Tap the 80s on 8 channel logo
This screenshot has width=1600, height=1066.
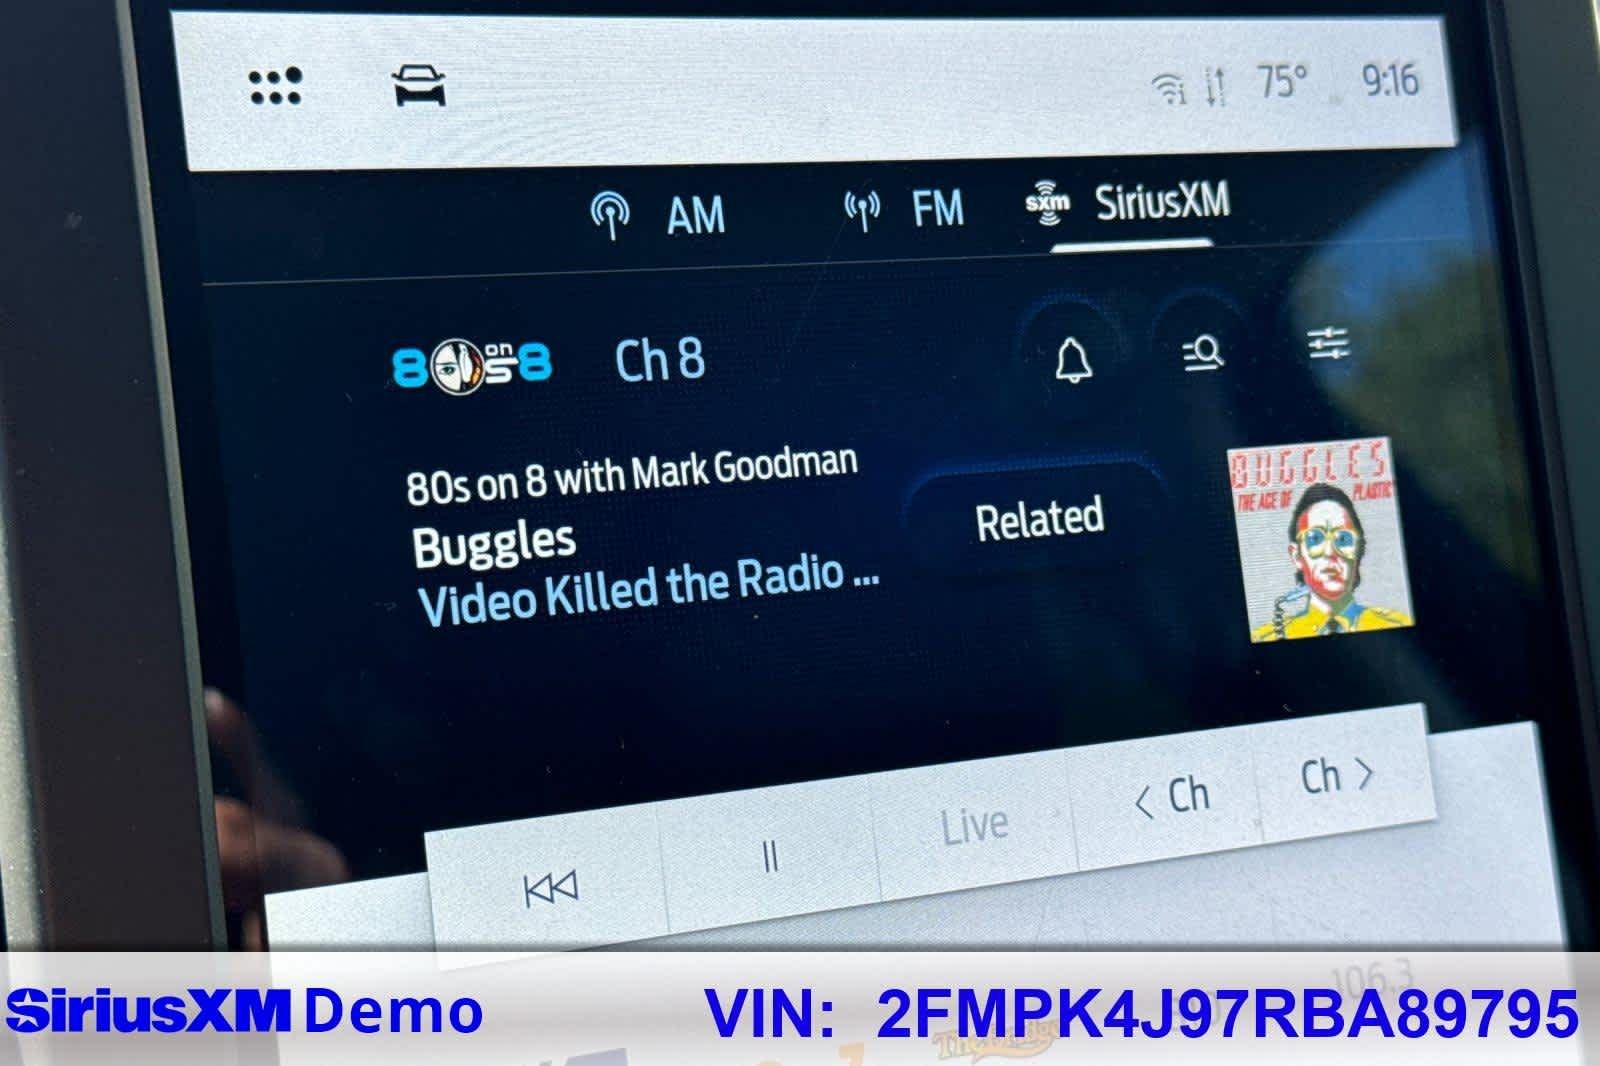pos(472,366)
